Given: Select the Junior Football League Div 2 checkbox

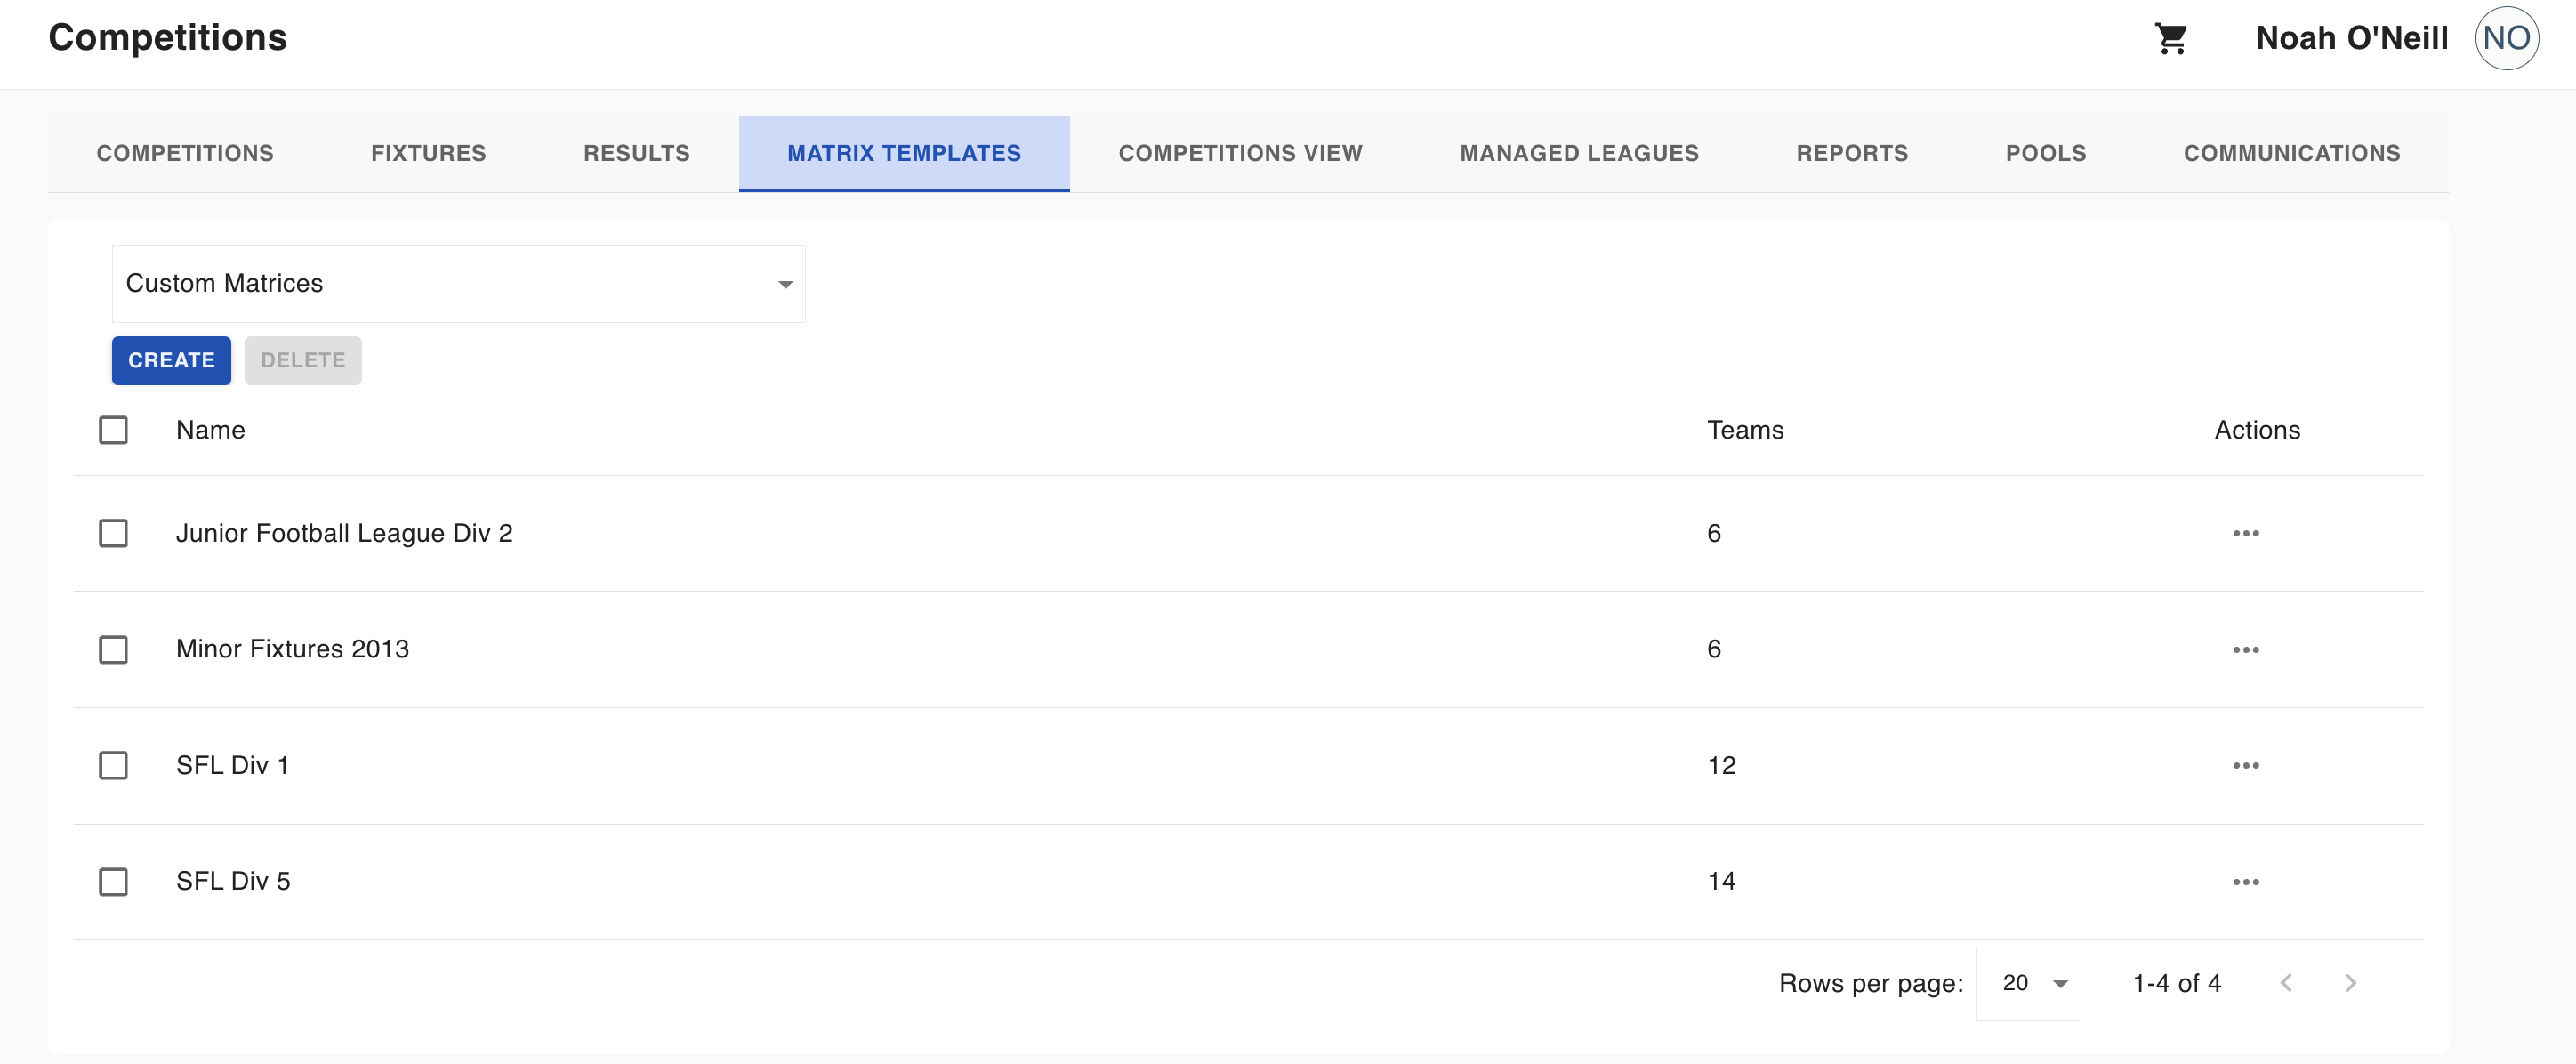Looking at the screenshot, I should [113, 533].
